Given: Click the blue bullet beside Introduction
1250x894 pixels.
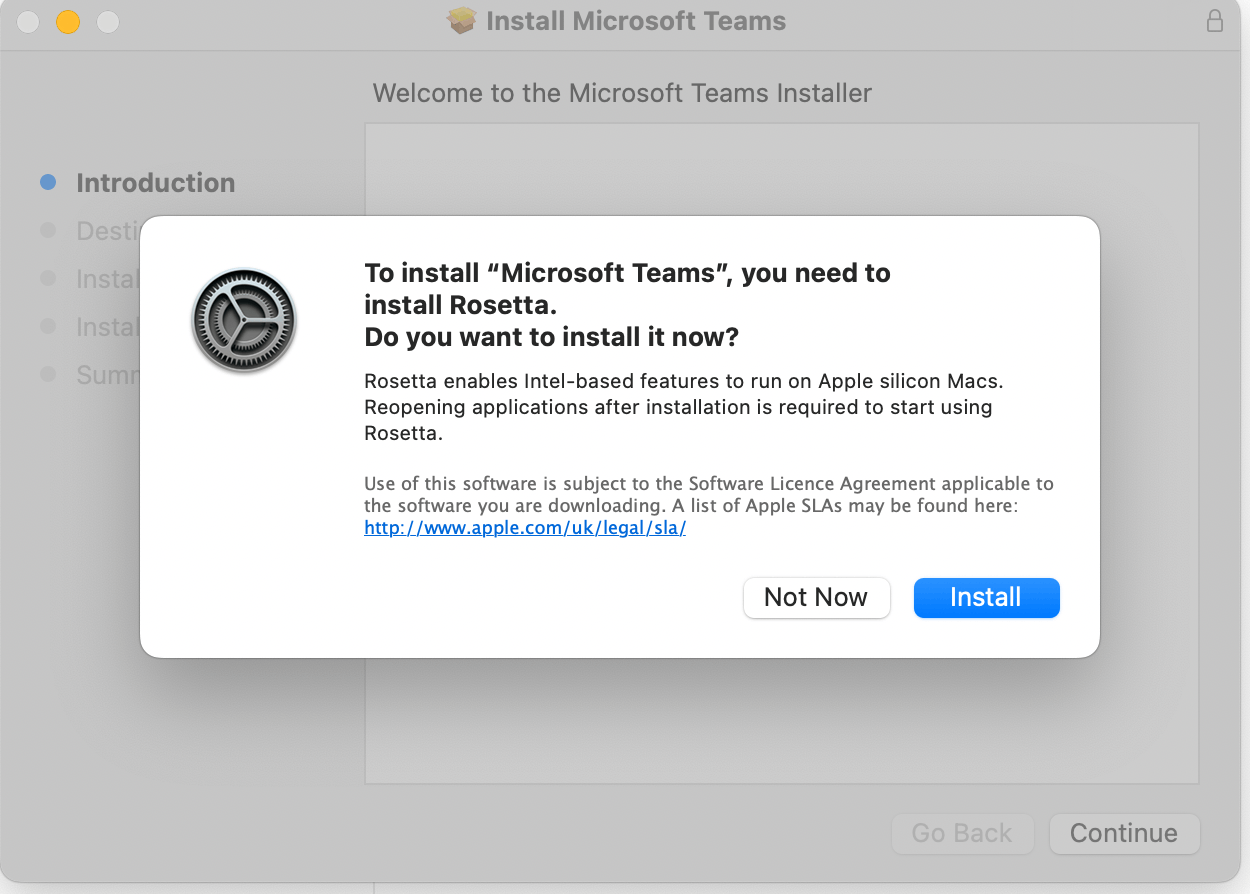Looking at the screenshot, I should click(x=48, y=182).
